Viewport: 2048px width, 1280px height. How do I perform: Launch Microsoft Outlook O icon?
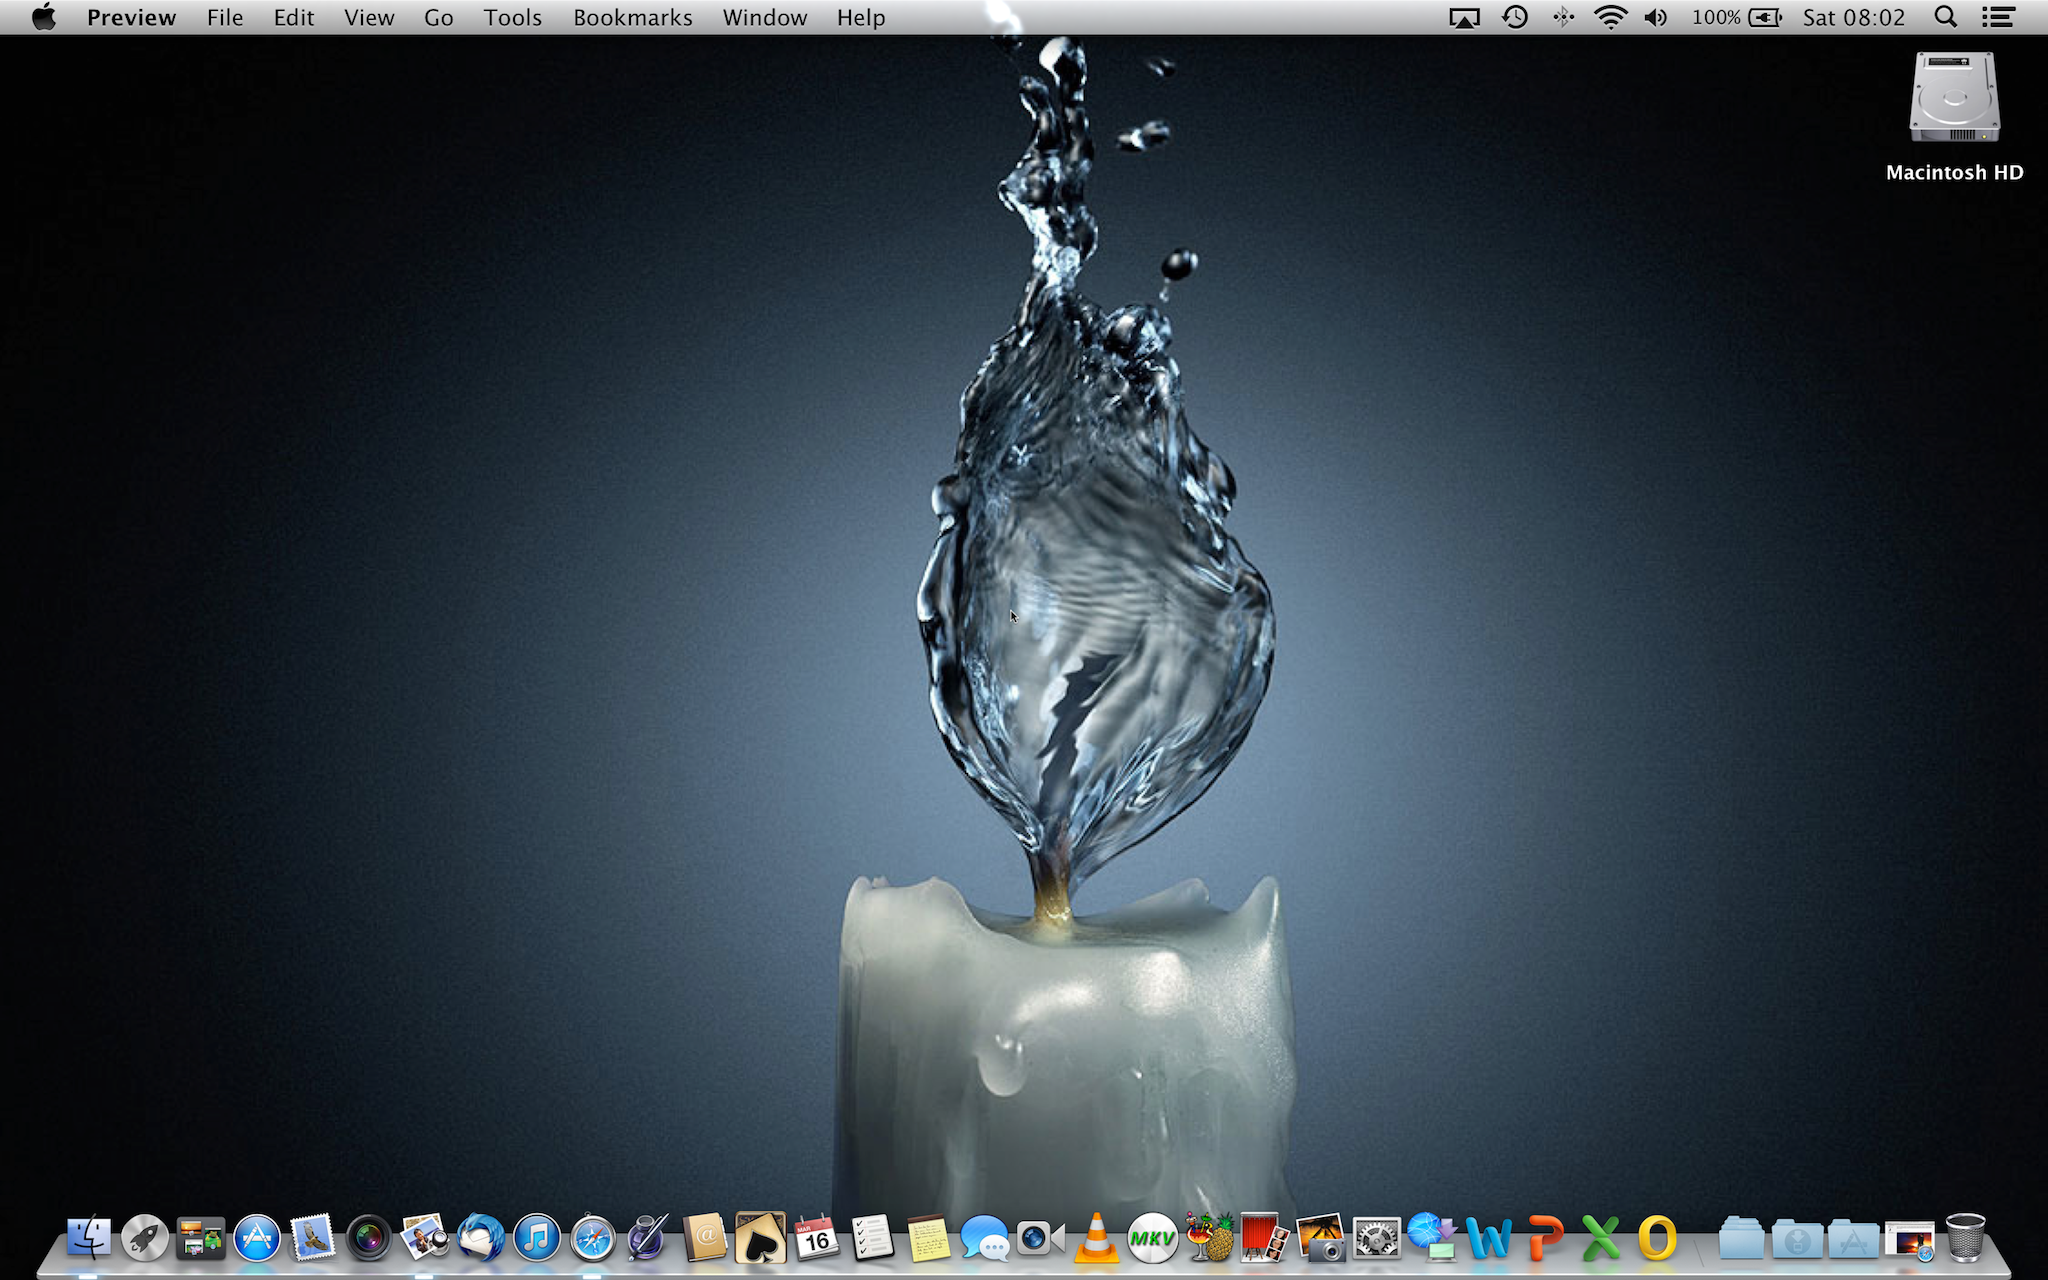pyautogui.click(x=1657, y=1238)
